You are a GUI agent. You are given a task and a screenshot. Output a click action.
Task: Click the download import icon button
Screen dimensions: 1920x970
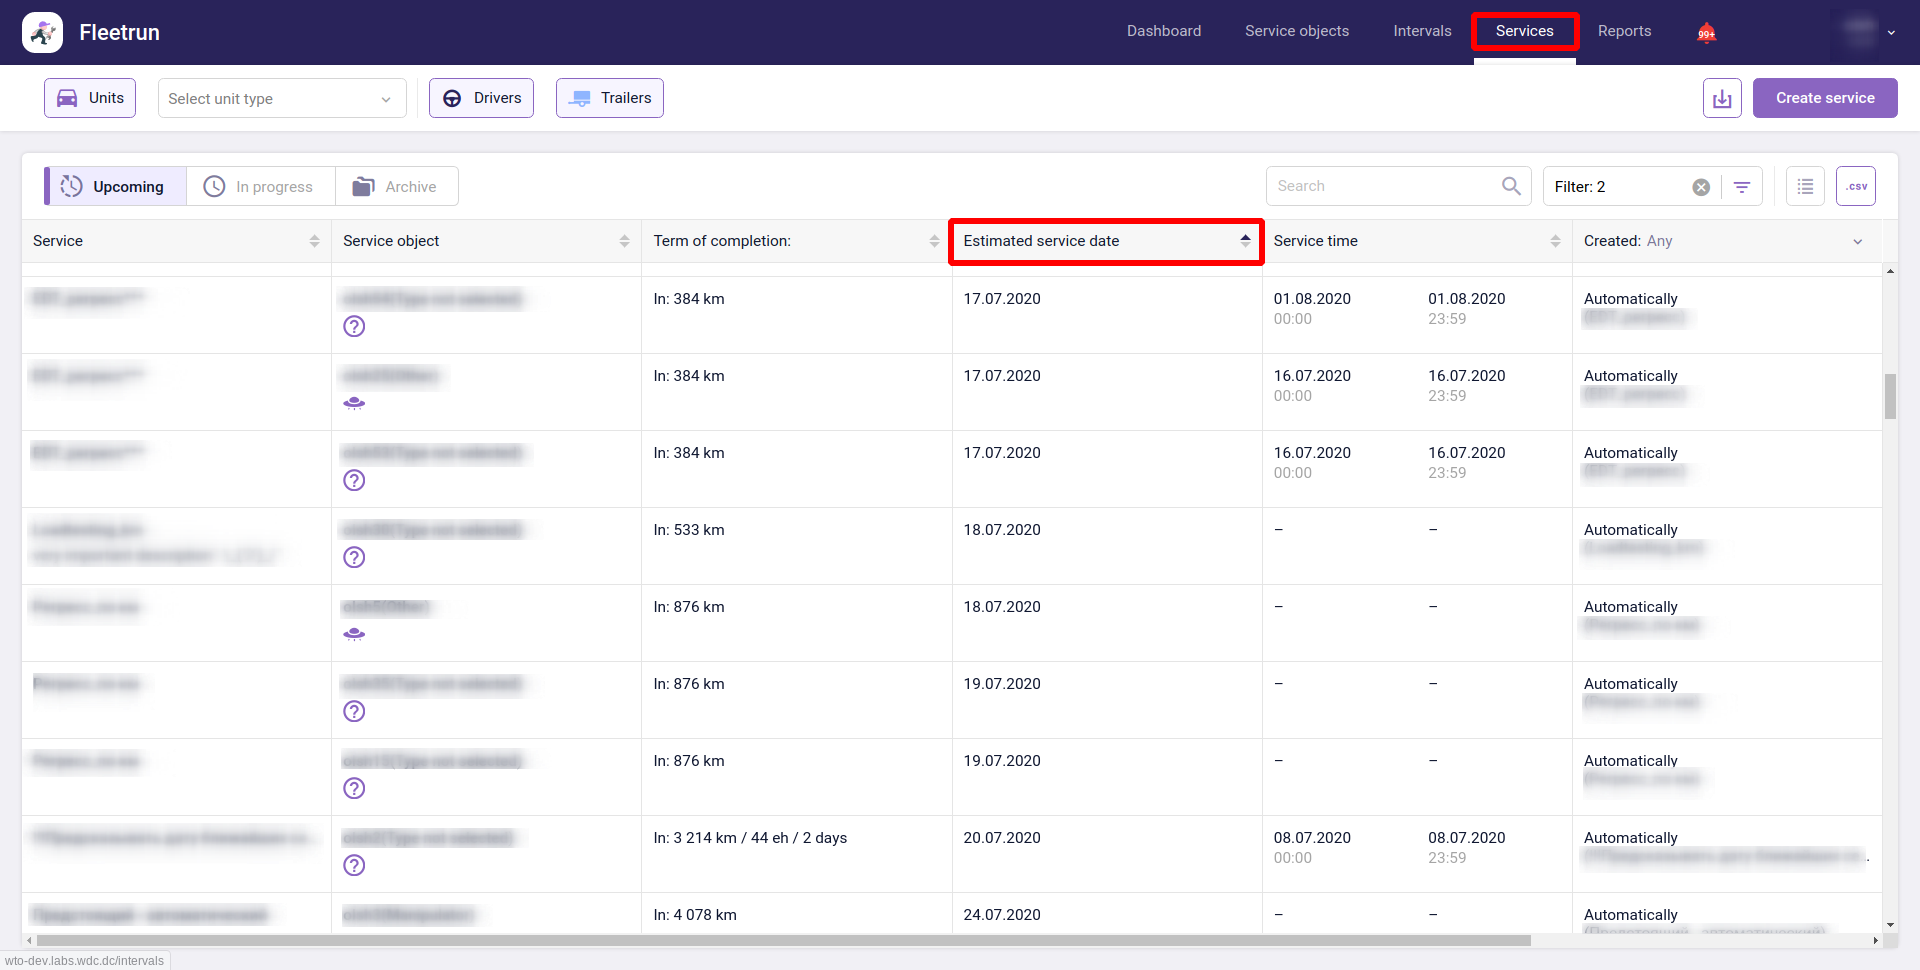(x=1722, y=98)
